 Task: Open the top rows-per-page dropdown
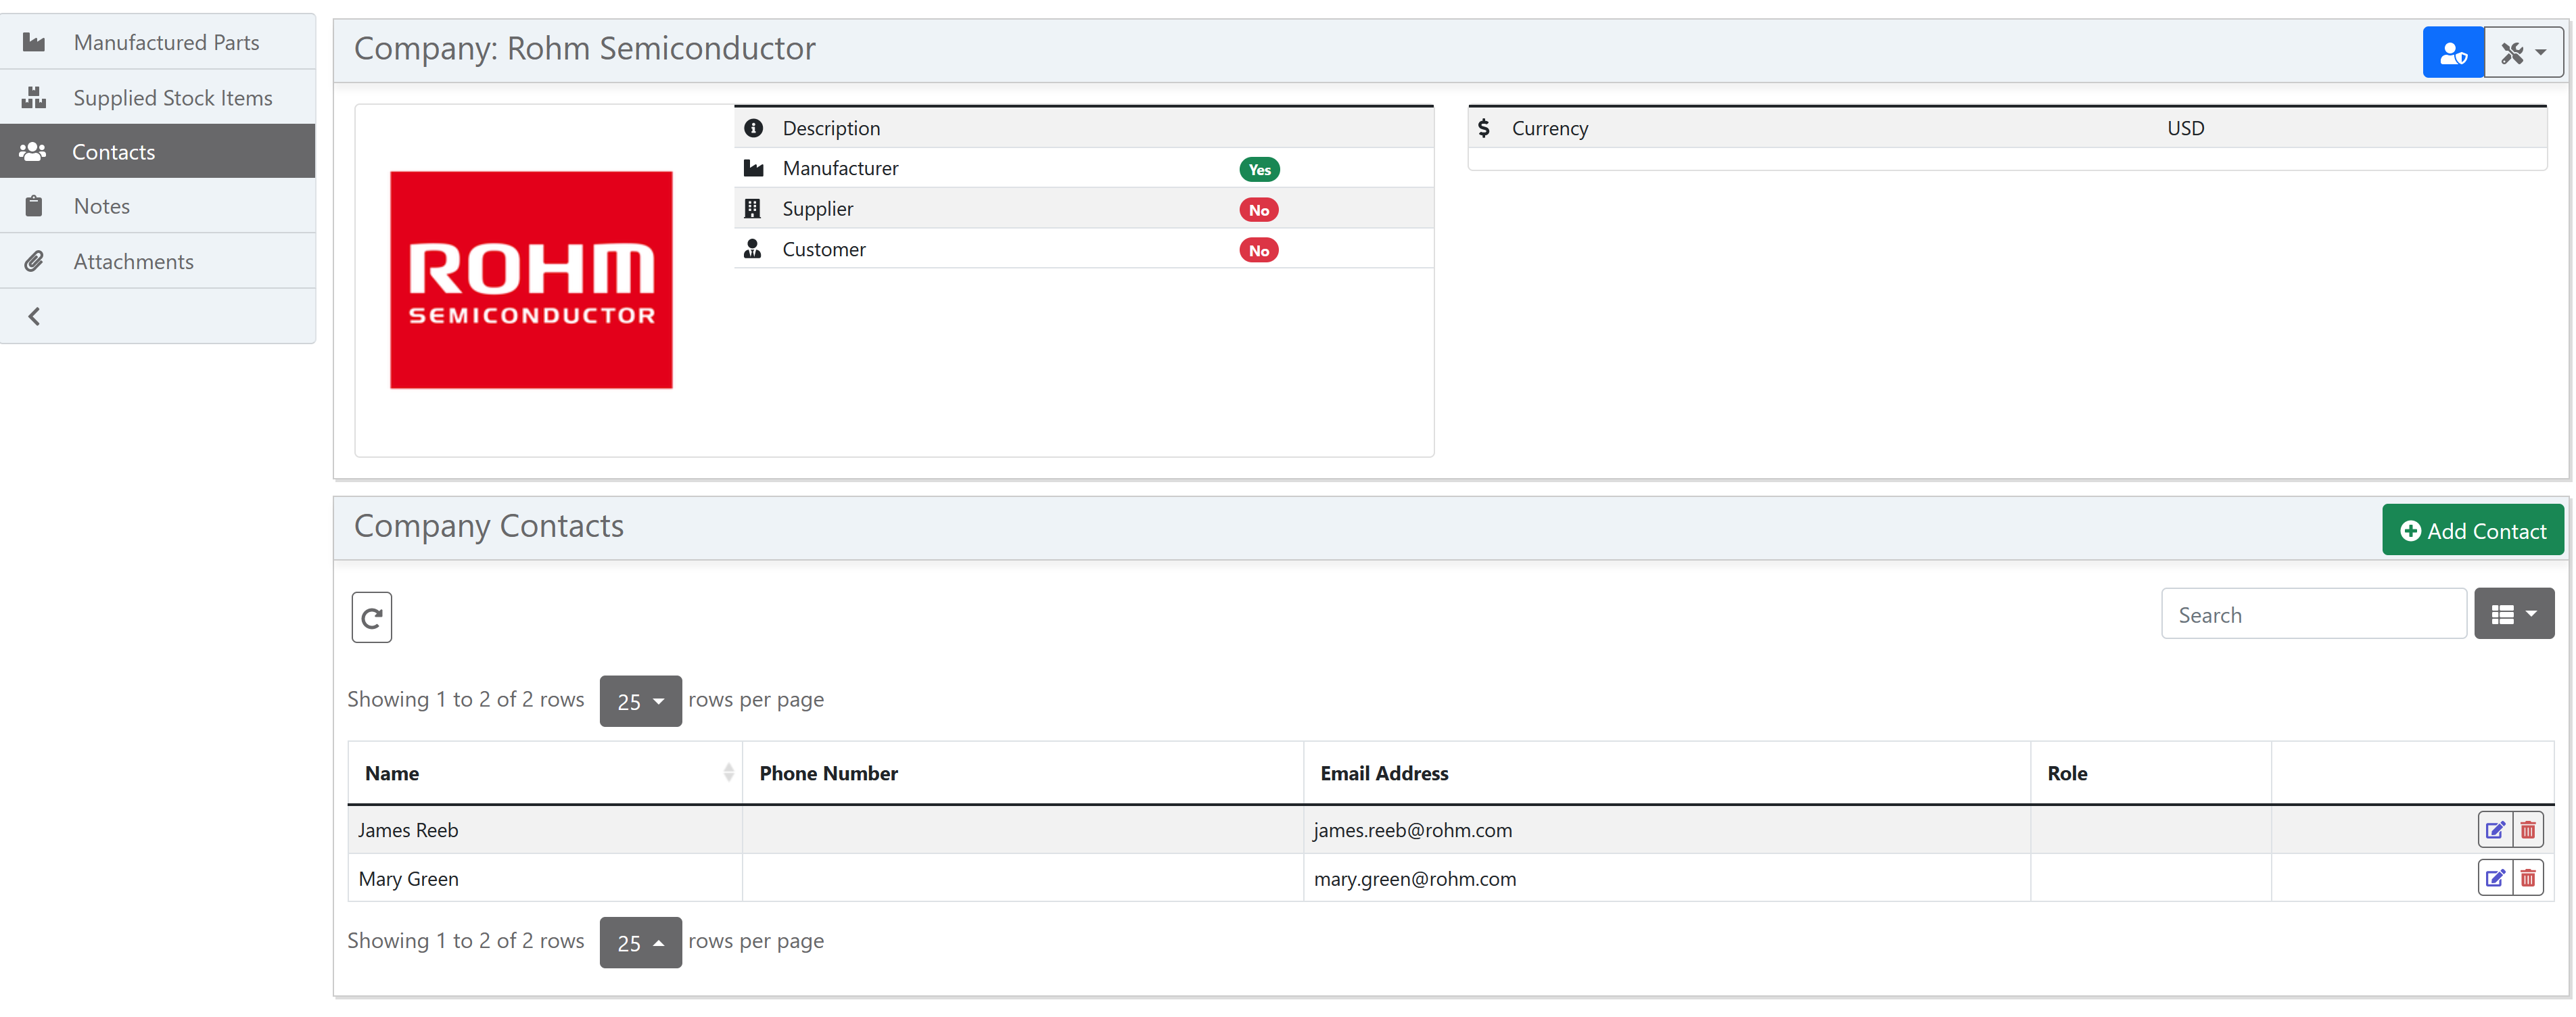(x=640, y=701)
